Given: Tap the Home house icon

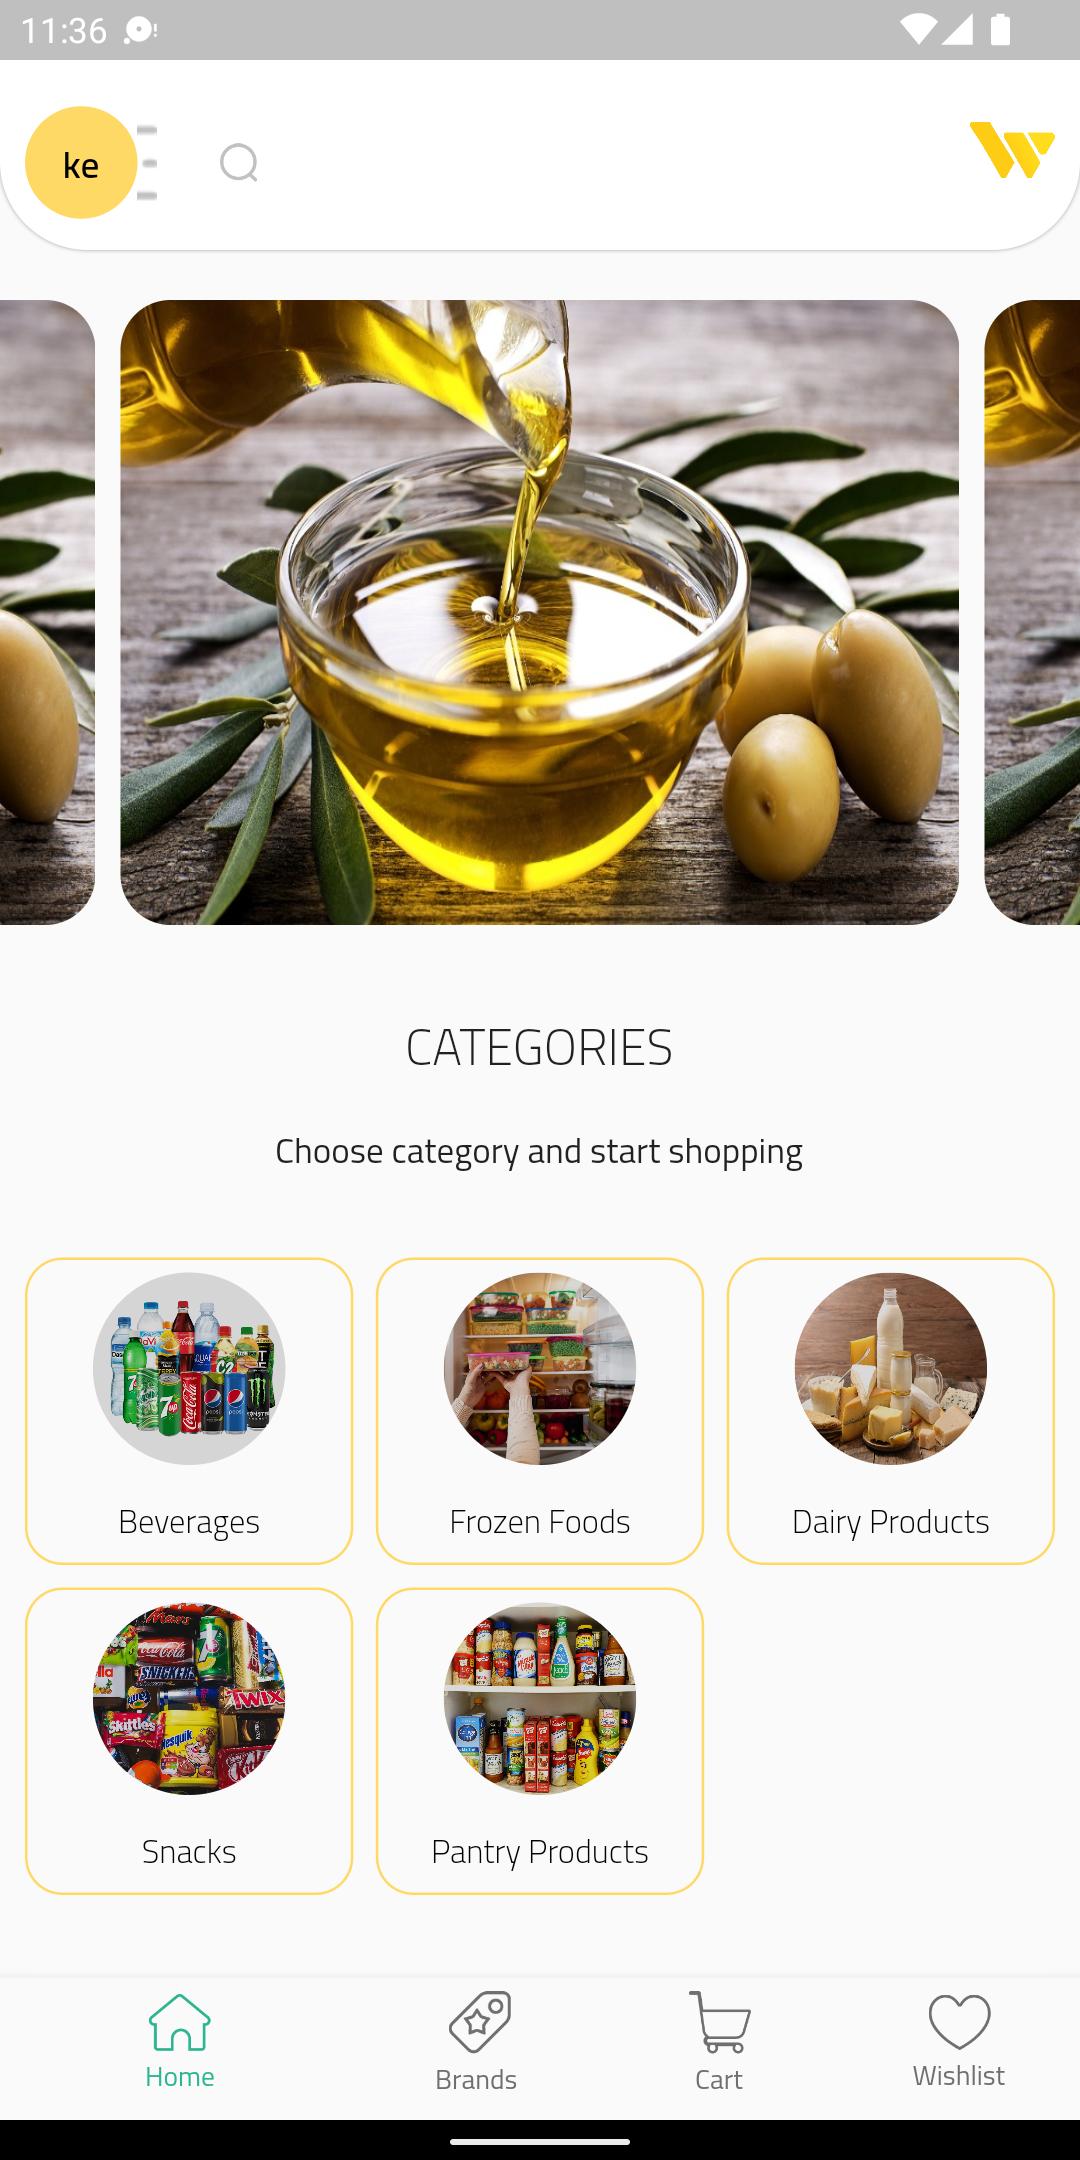Looking at the screenshot, I should coord(180,2022).
